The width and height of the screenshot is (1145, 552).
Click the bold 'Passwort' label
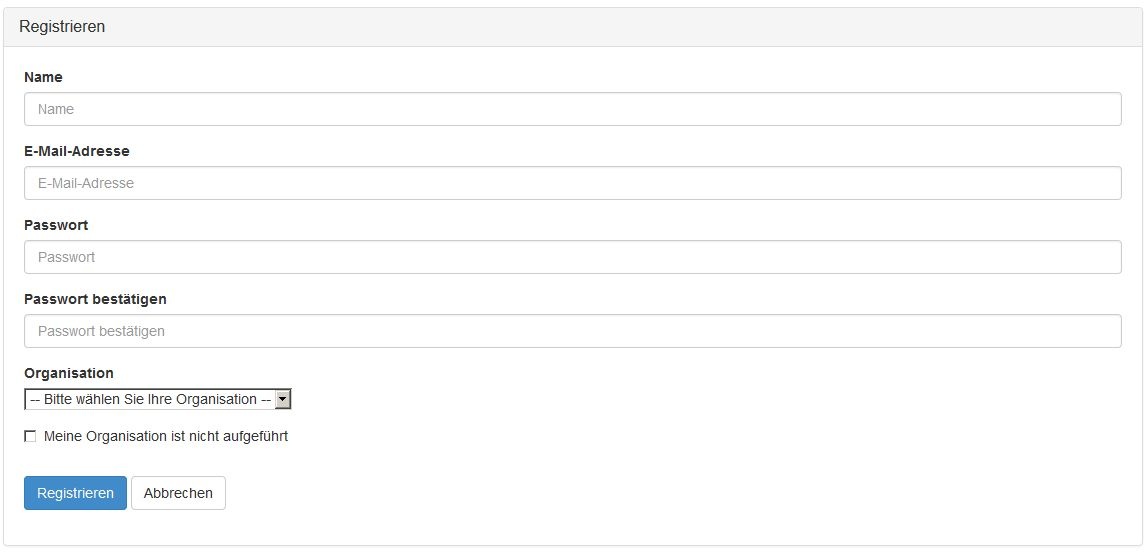click(56, 225)
